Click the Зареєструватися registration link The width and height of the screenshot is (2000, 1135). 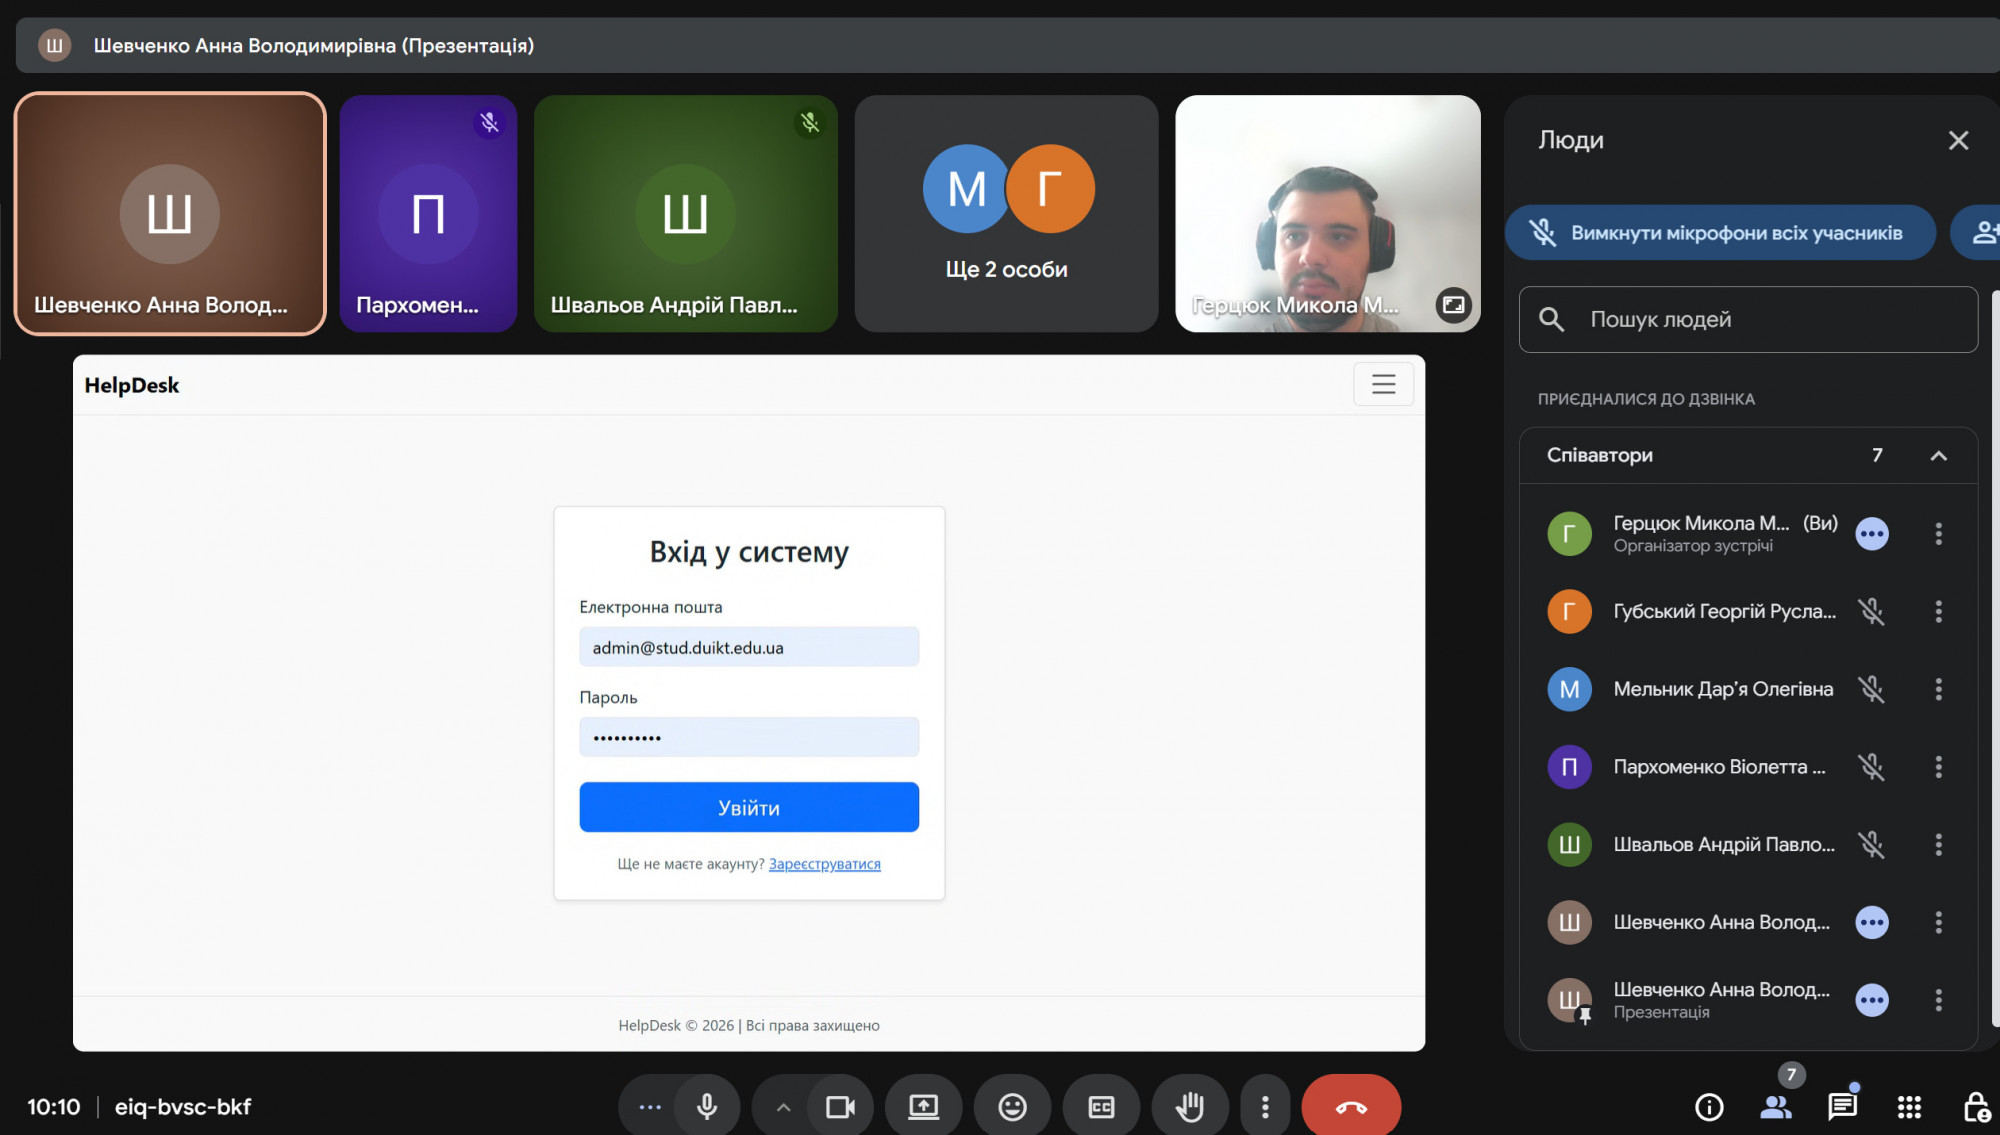(824, 864)
